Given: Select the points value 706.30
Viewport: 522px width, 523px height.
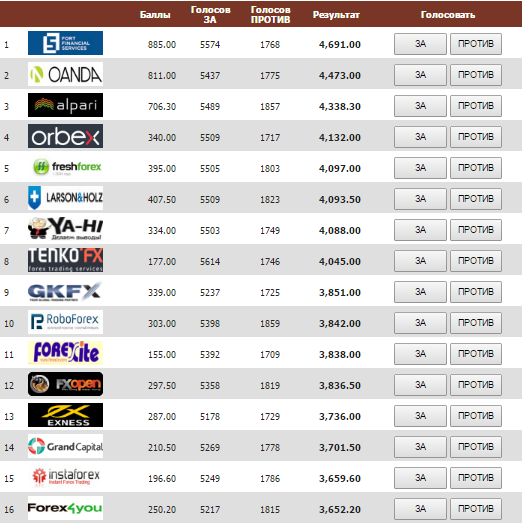Looking at the screenshot, I should coord(162,106).
